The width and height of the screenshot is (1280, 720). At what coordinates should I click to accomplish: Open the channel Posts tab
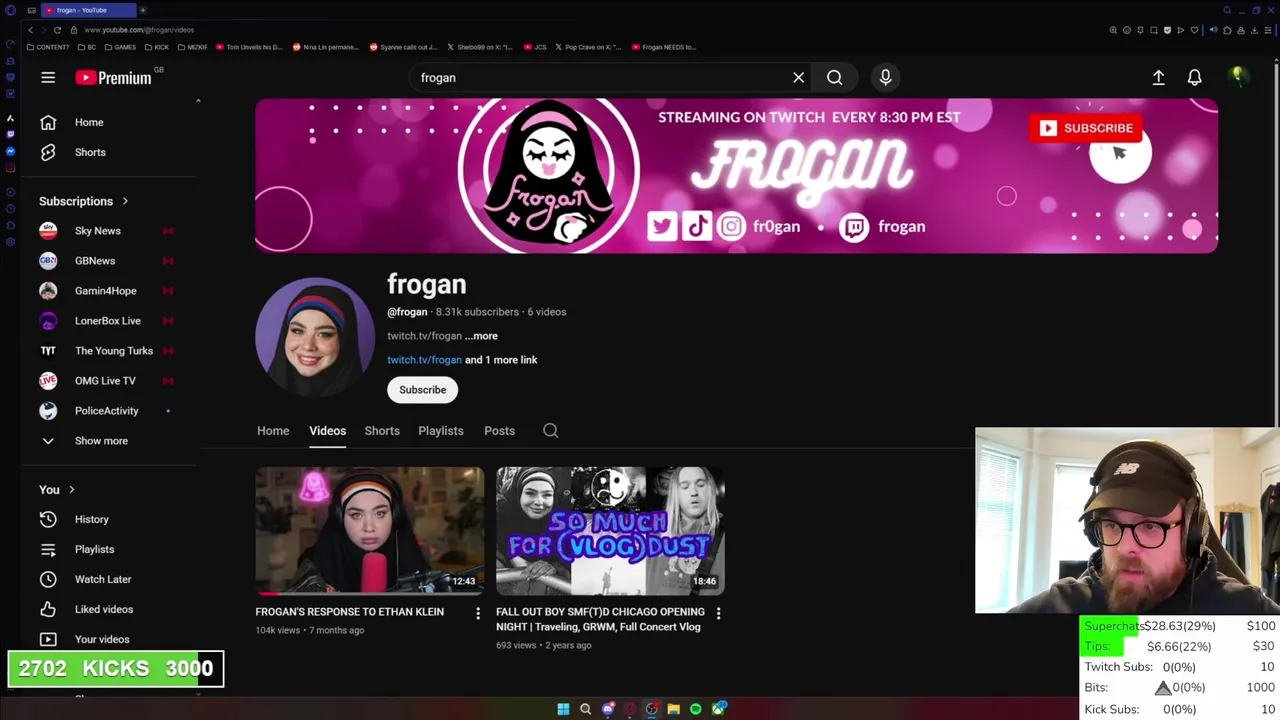pyautogui.click(x=499, y=430)
